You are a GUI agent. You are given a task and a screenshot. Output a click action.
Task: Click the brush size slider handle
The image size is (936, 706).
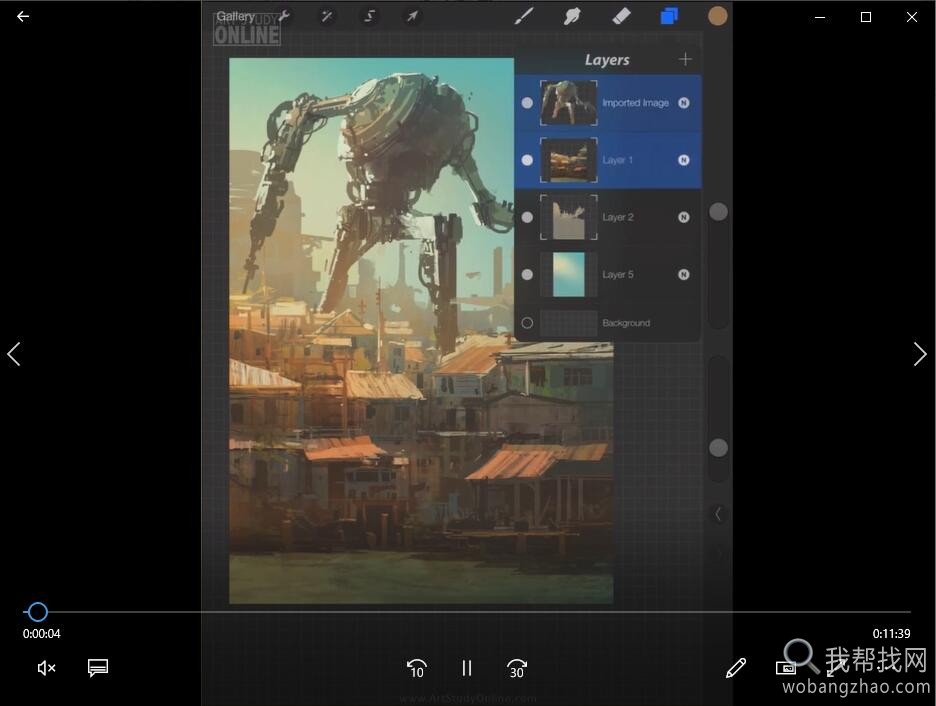(x=718, y=211)
